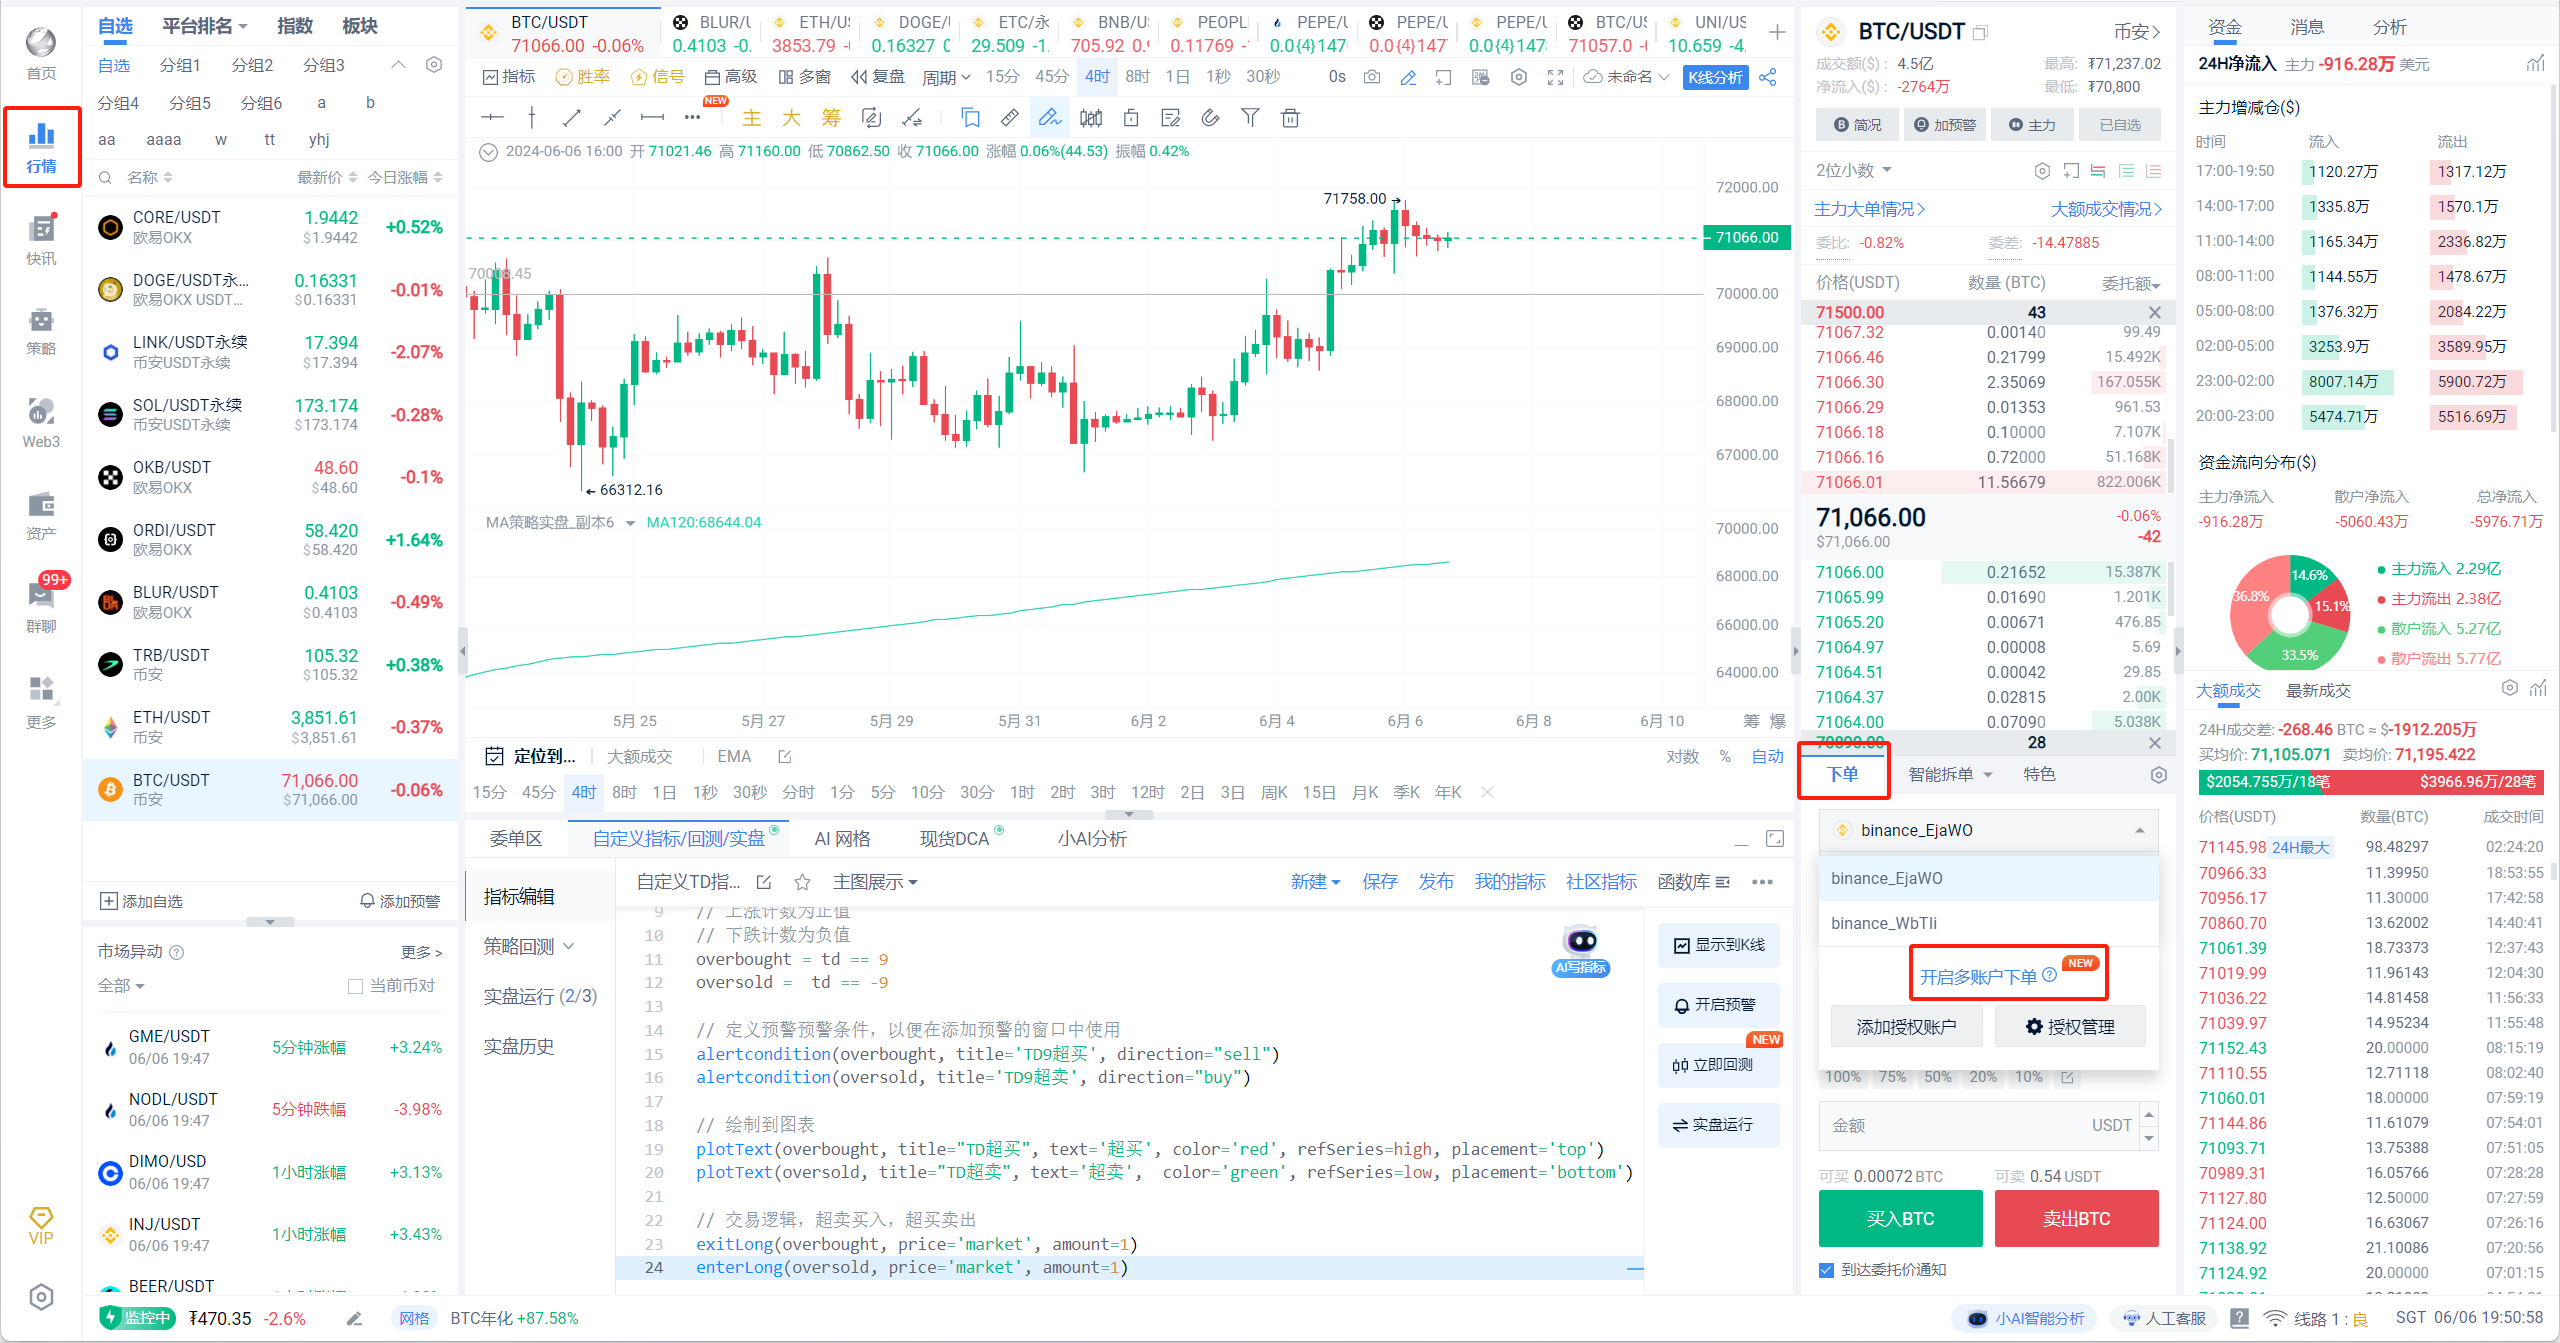Open the 周期 period dropdown
This screenshot has height=1343, width=2560.
946,77
